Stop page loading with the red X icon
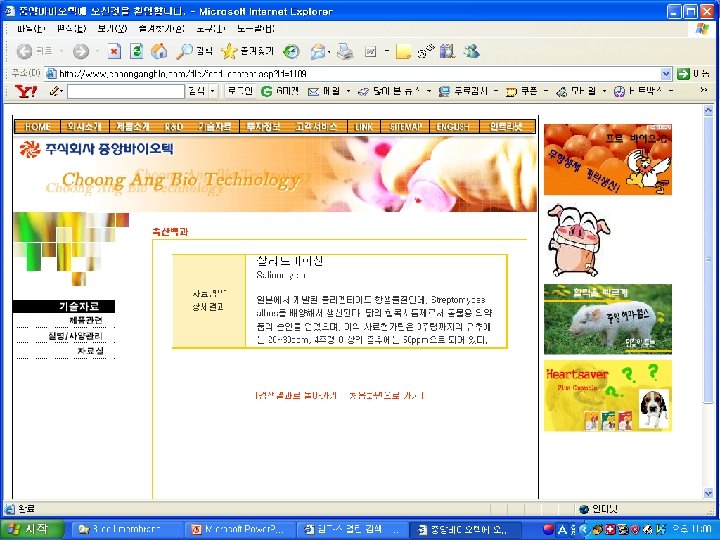The height and width of the screenshot is (540, 720). [x=114, y=51]
